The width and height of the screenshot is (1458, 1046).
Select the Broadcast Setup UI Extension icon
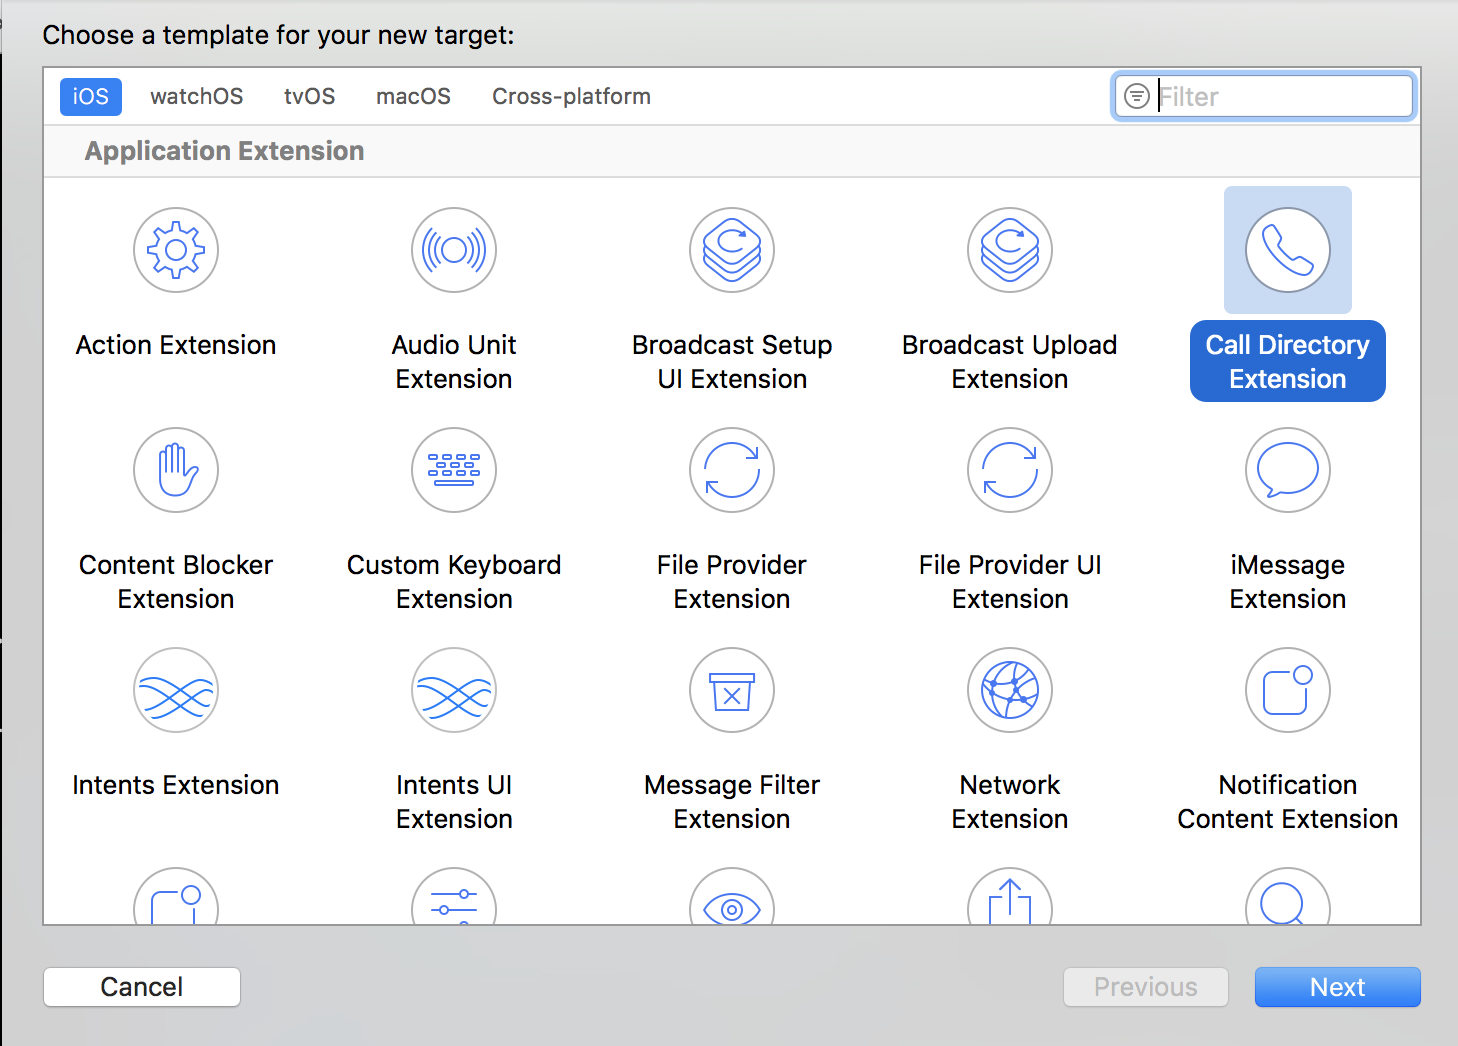tap(732, 250)
